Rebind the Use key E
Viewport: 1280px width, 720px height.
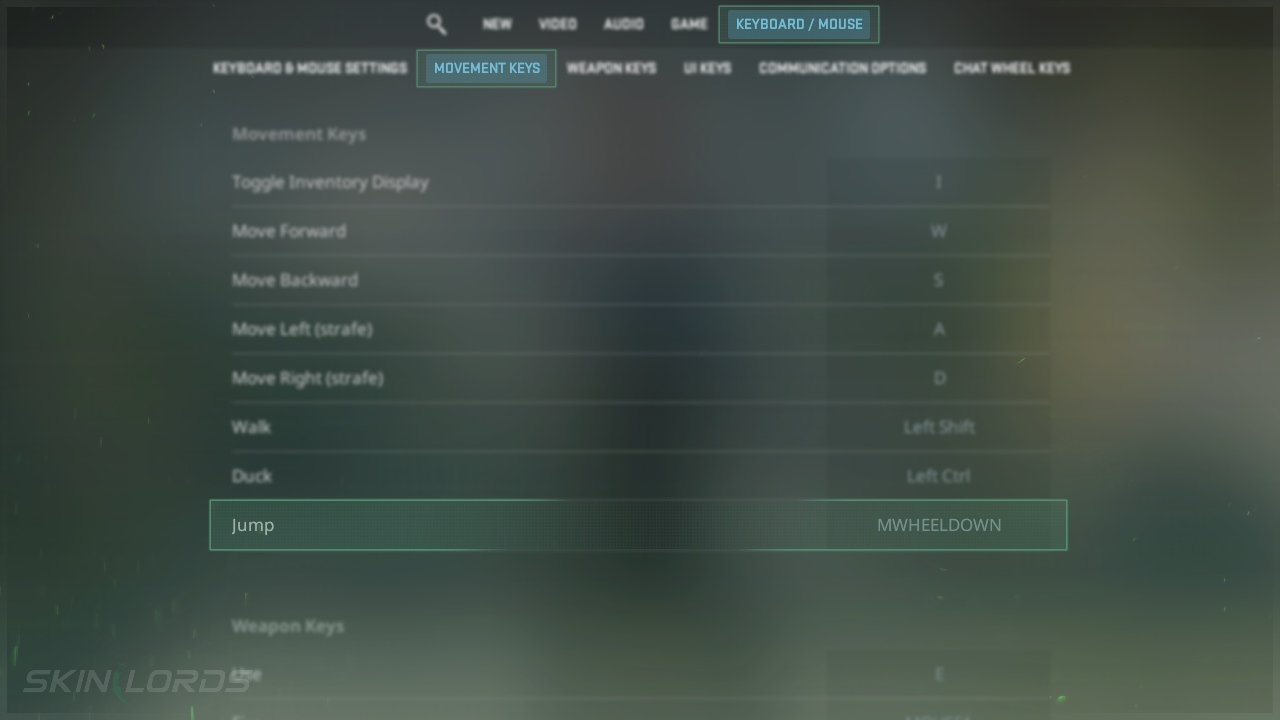click(x=939, y=674)
